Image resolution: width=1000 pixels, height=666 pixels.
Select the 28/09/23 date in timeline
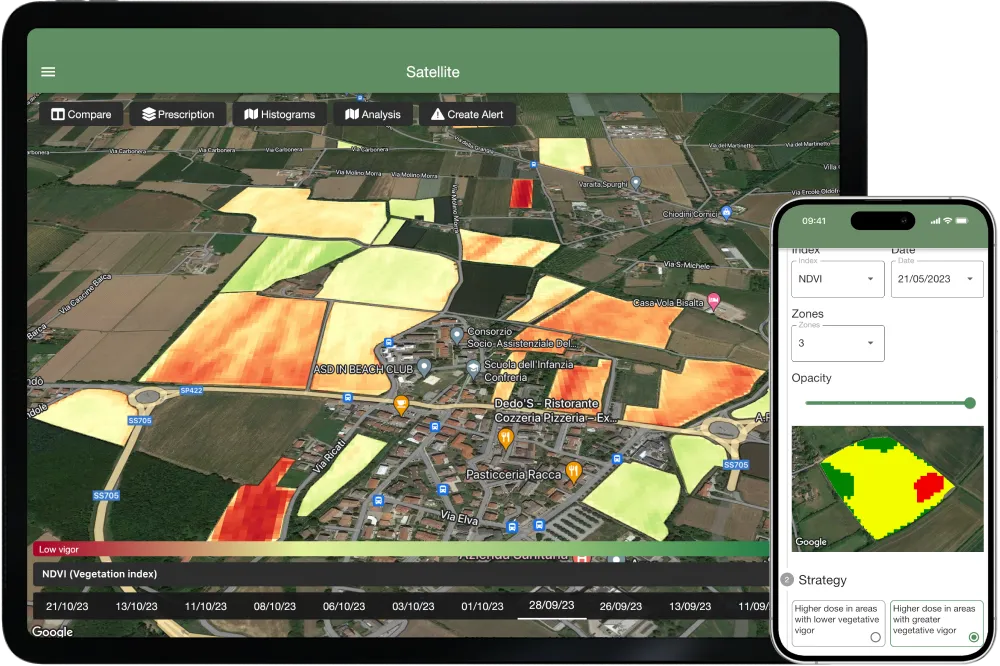(552, 605)
